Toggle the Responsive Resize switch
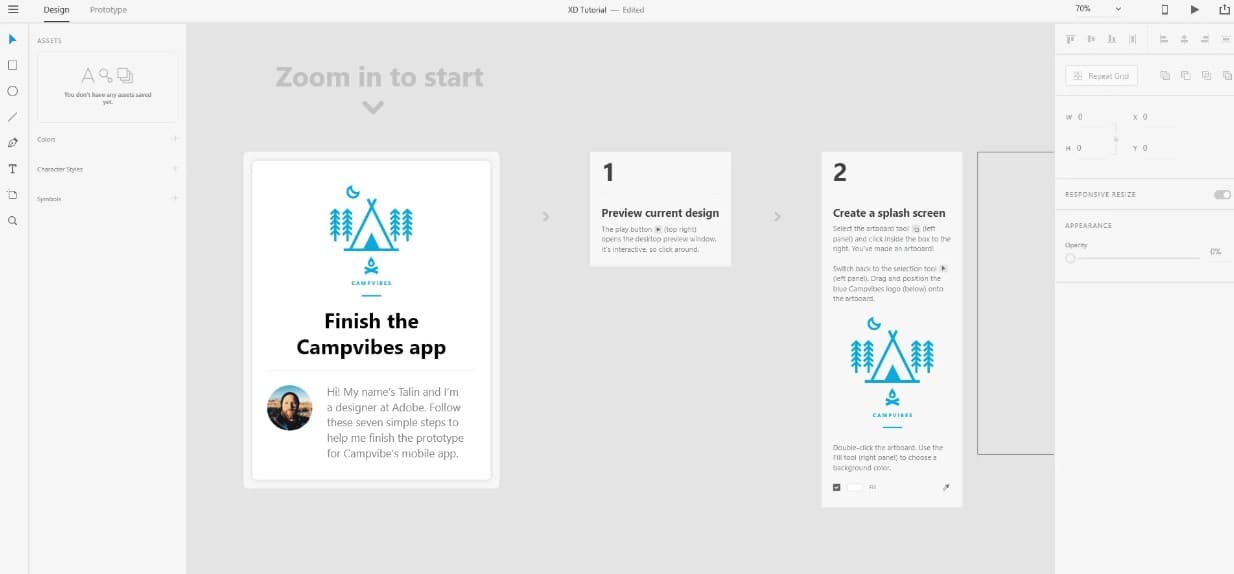Image resolution: width=1234 pixels, height=574 pixels. 1222,194
